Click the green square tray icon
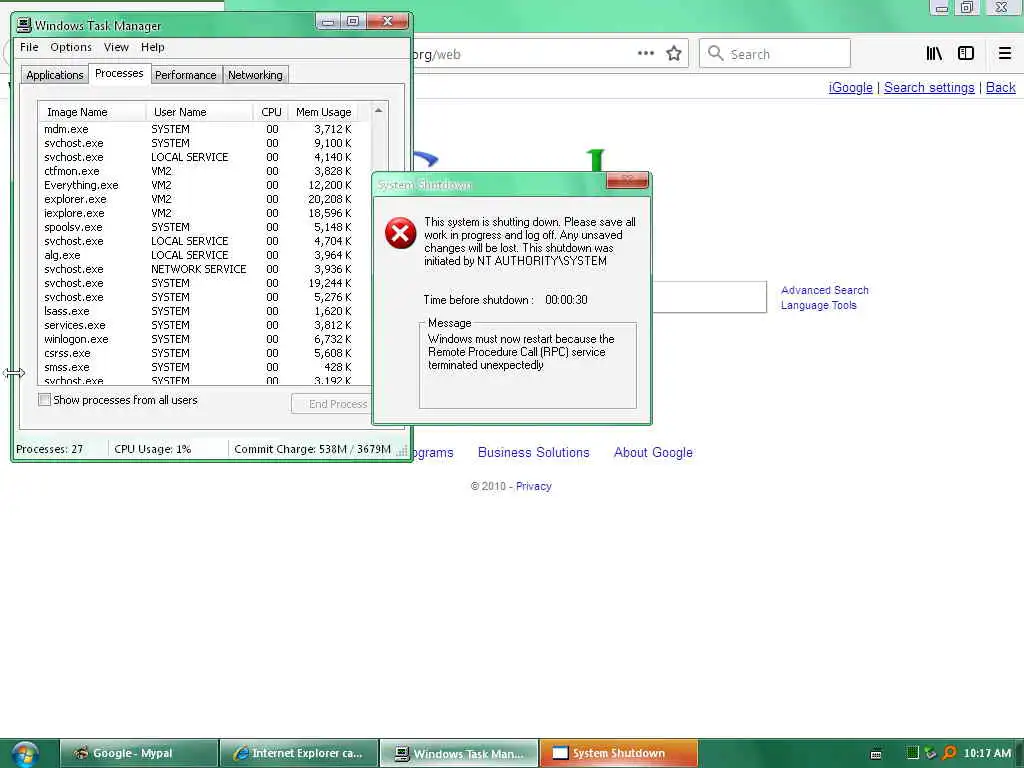The width and height of the screenshot is (1024, 768). pos(912,753)
